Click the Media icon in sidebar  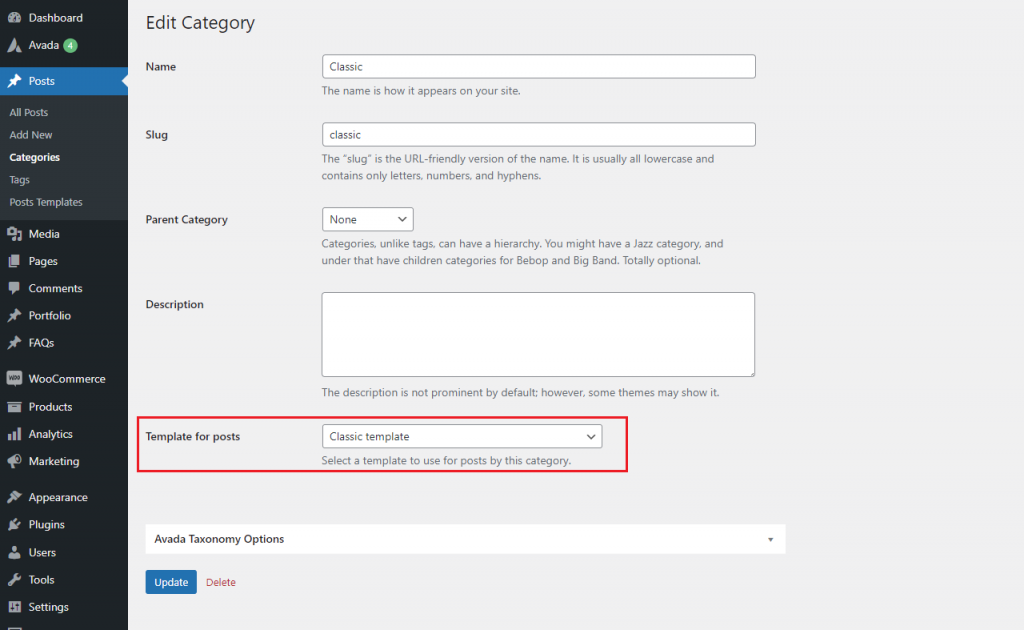pos(14,234)
